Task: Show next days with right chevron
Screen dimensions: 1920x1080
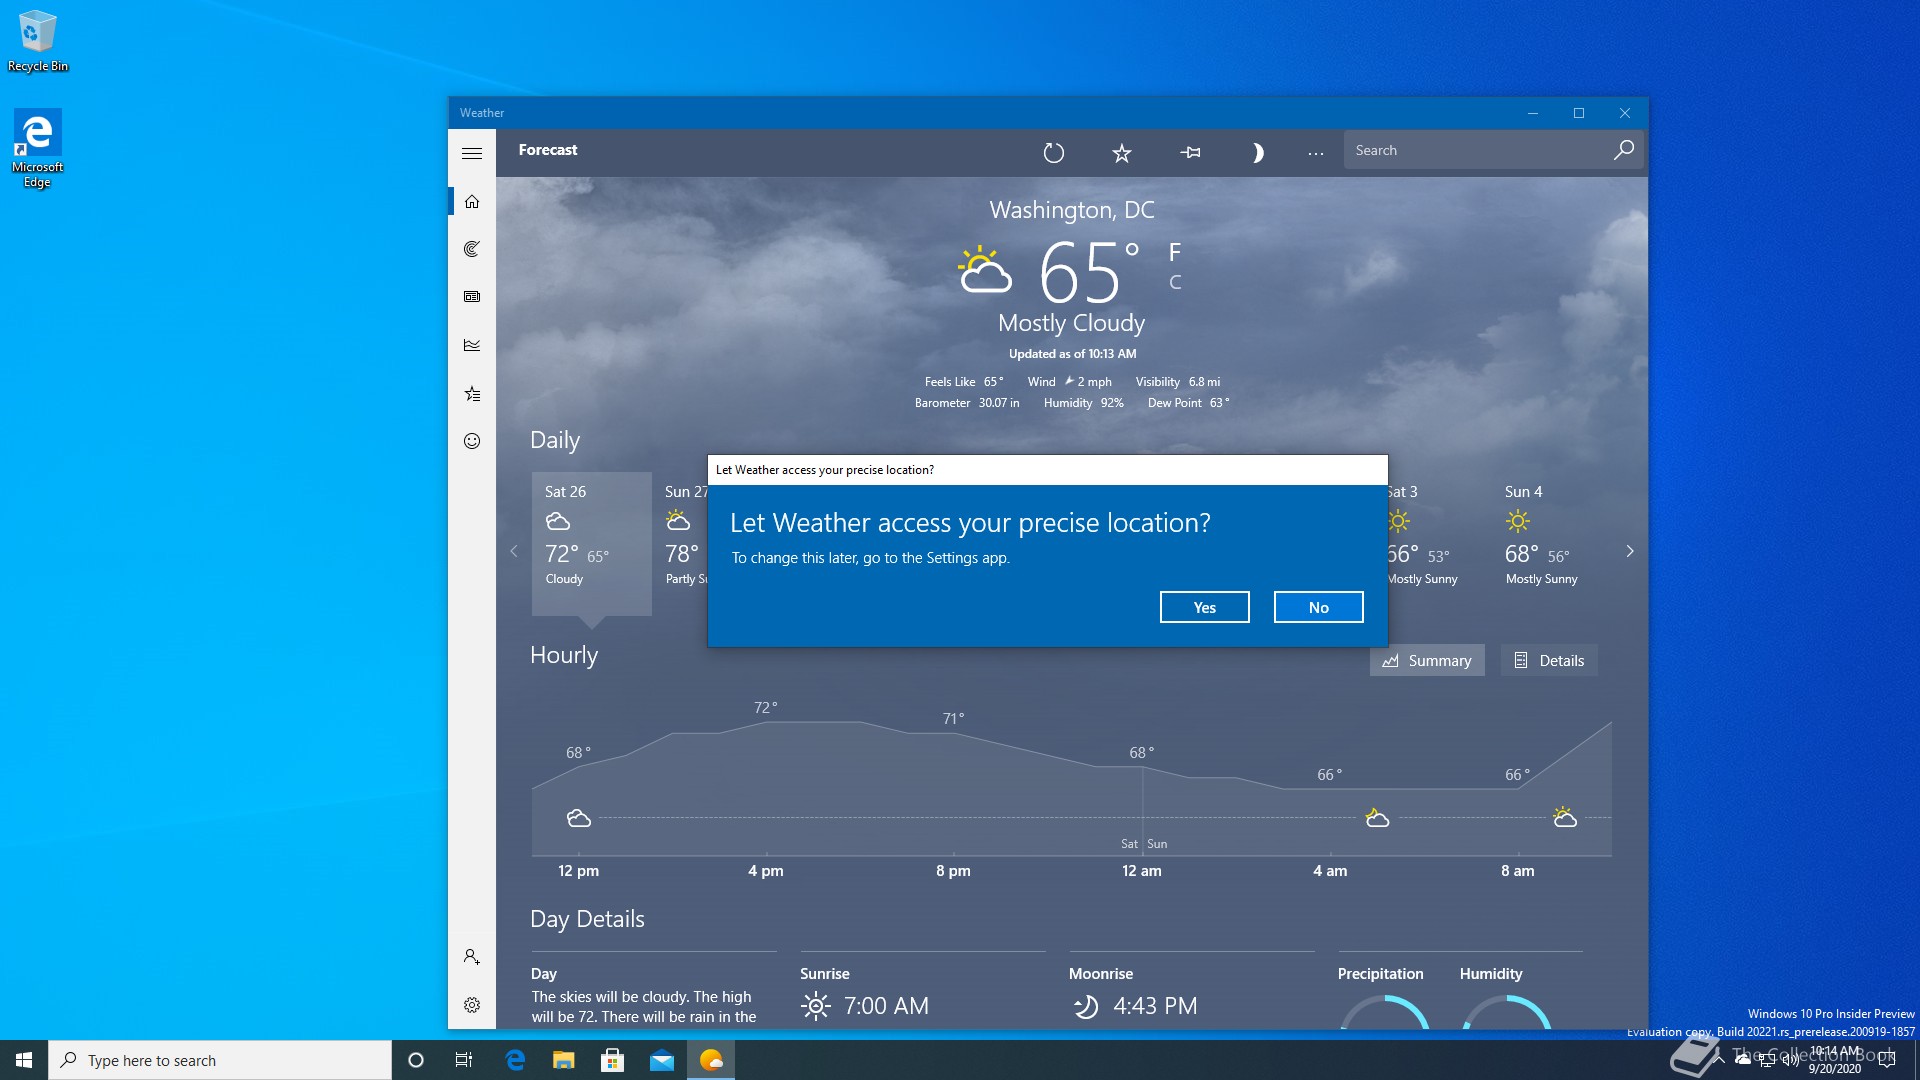Action: click(x=1630, y=551)
